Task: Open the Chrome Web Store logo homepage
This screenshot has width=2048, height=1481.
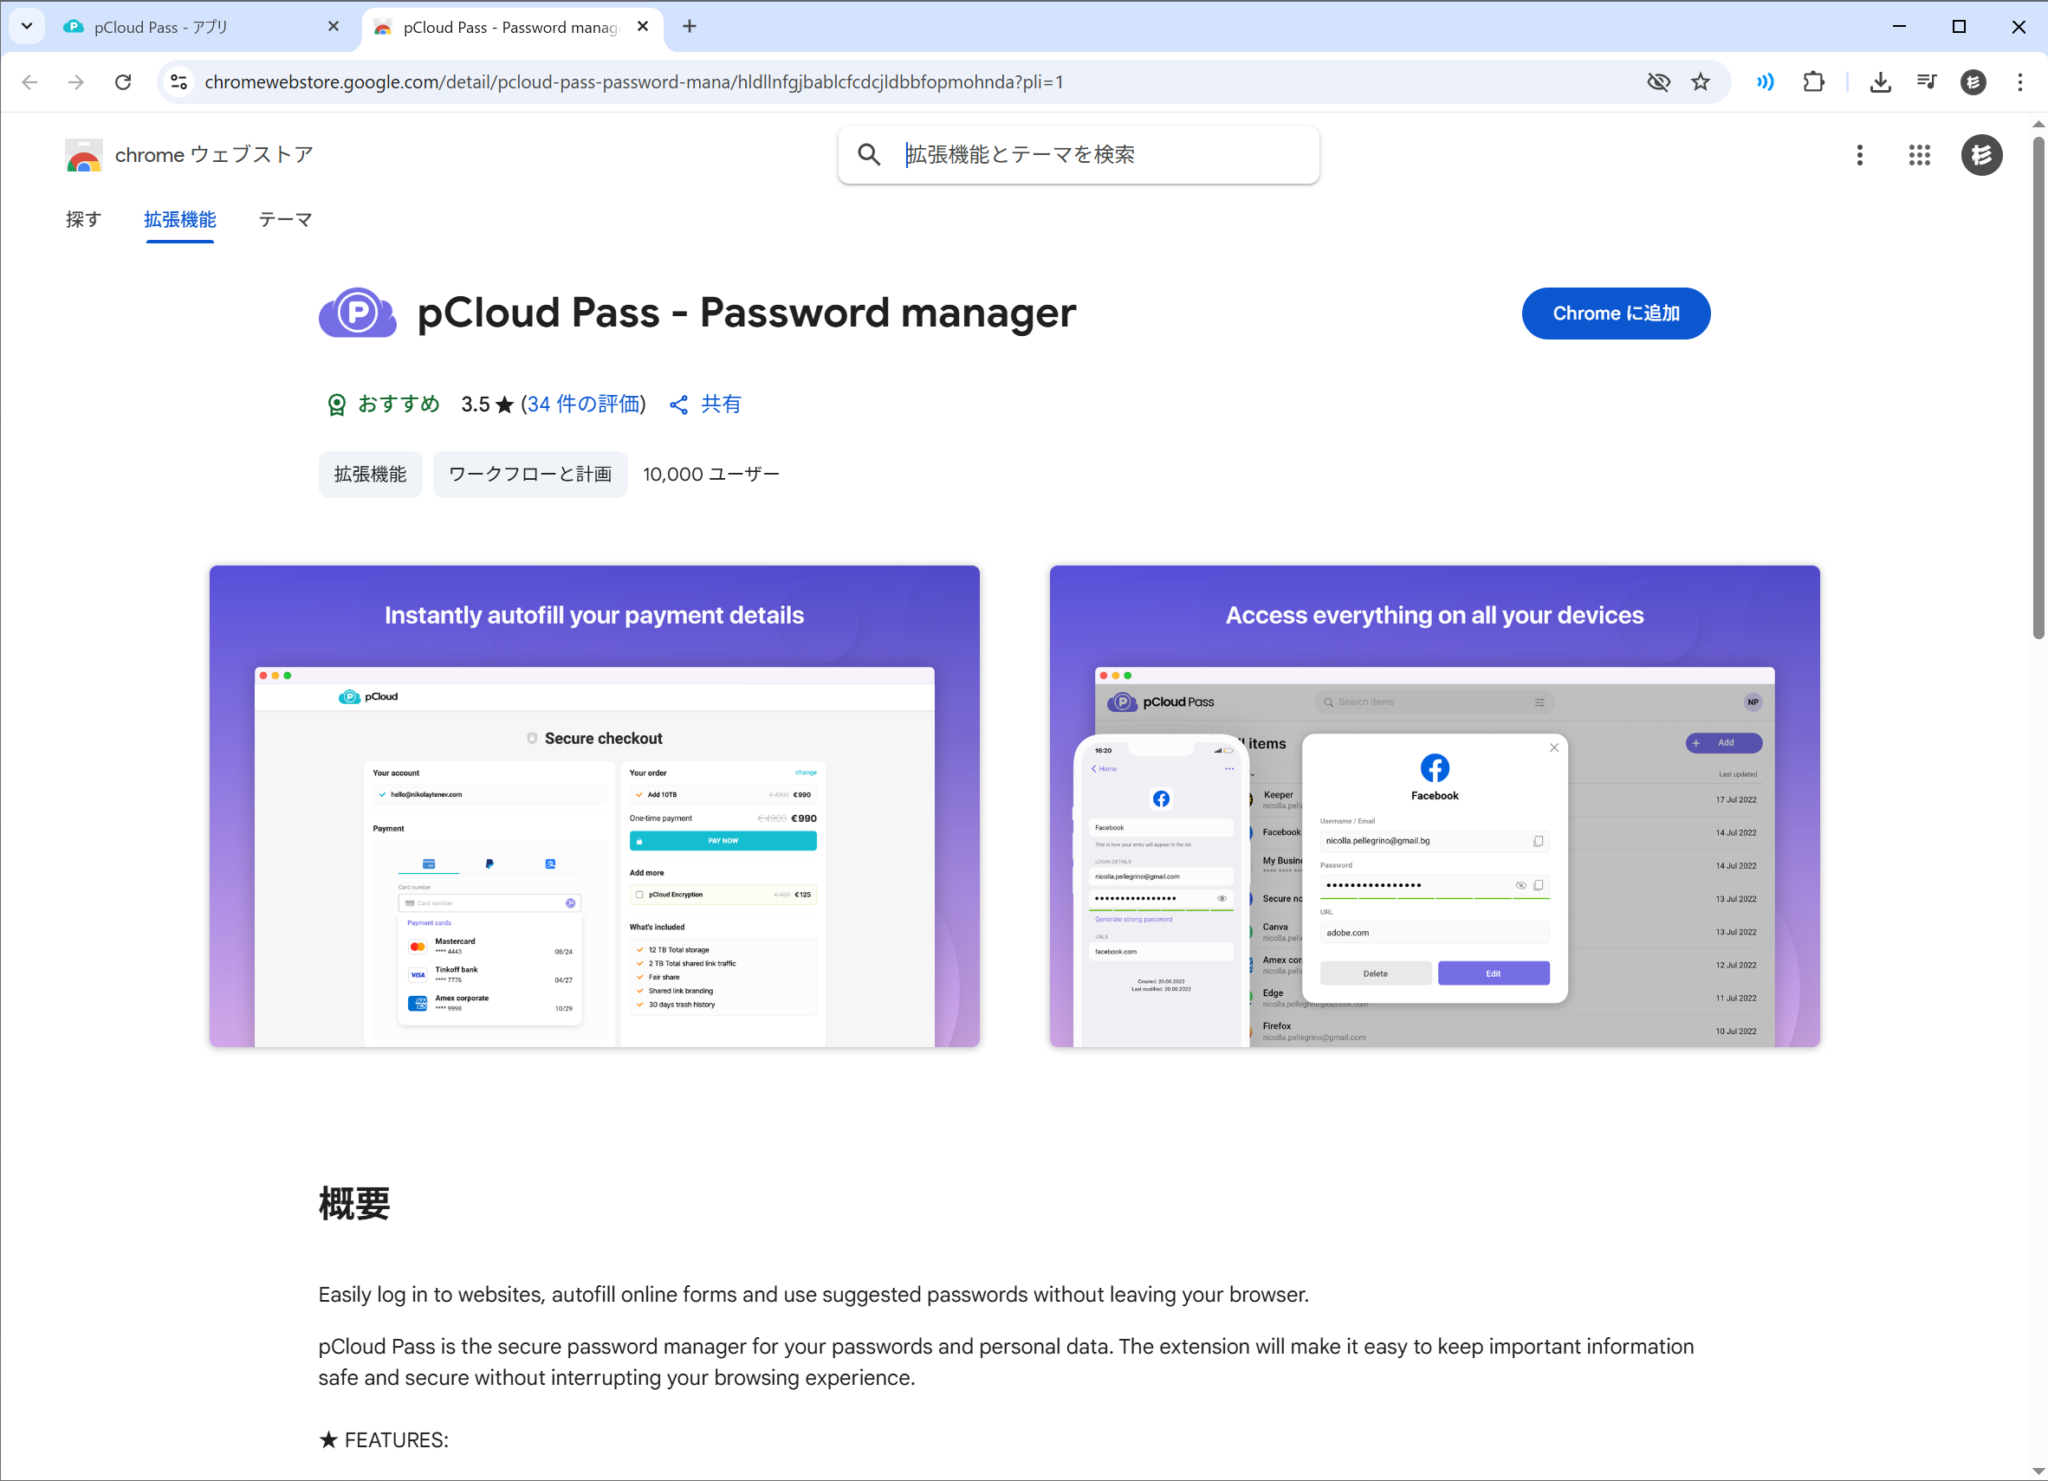Action: pyautogui.click(x=84, y=155)
